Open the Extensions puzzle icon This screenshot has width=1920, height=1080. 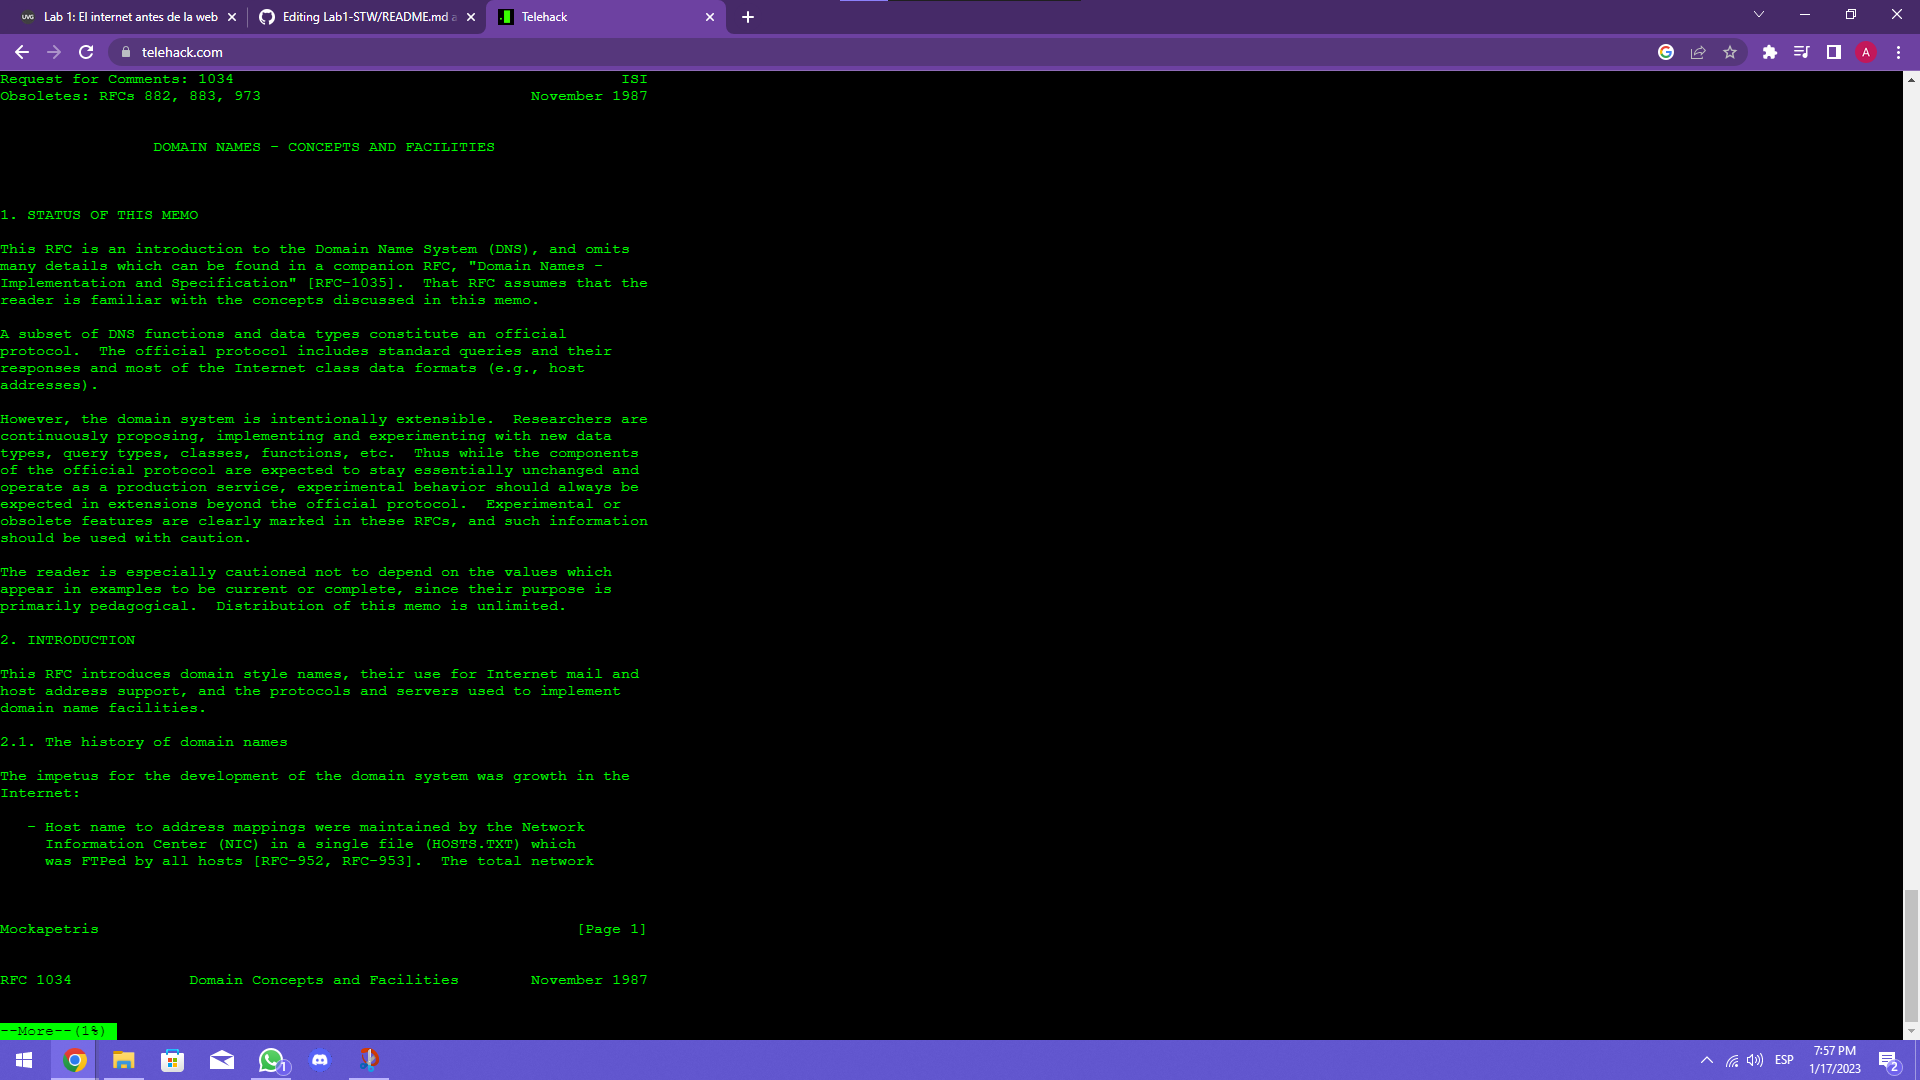pyautogui.click(x=1769, y=52)
